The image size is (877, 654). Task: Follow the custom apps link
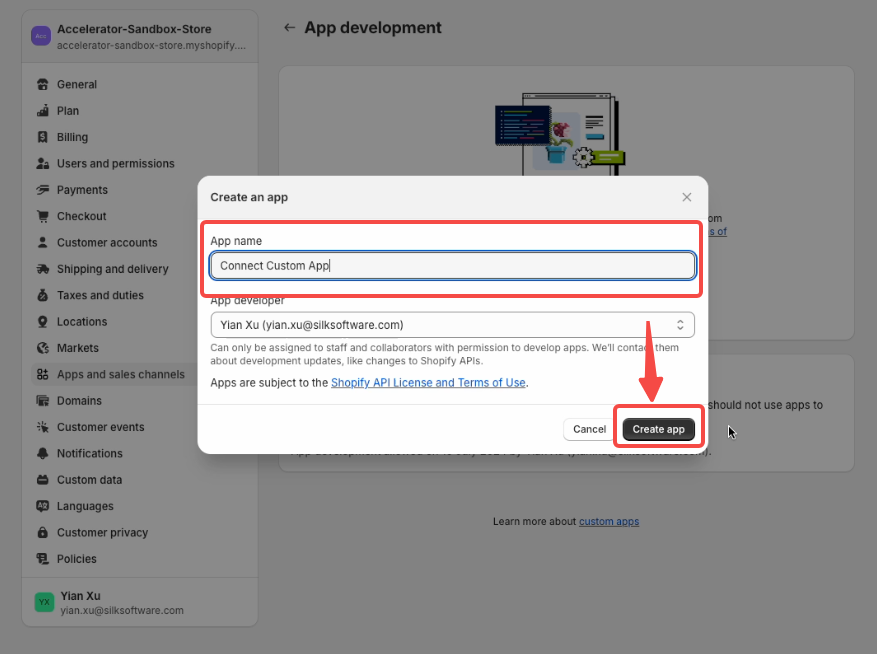click(609, 521)
